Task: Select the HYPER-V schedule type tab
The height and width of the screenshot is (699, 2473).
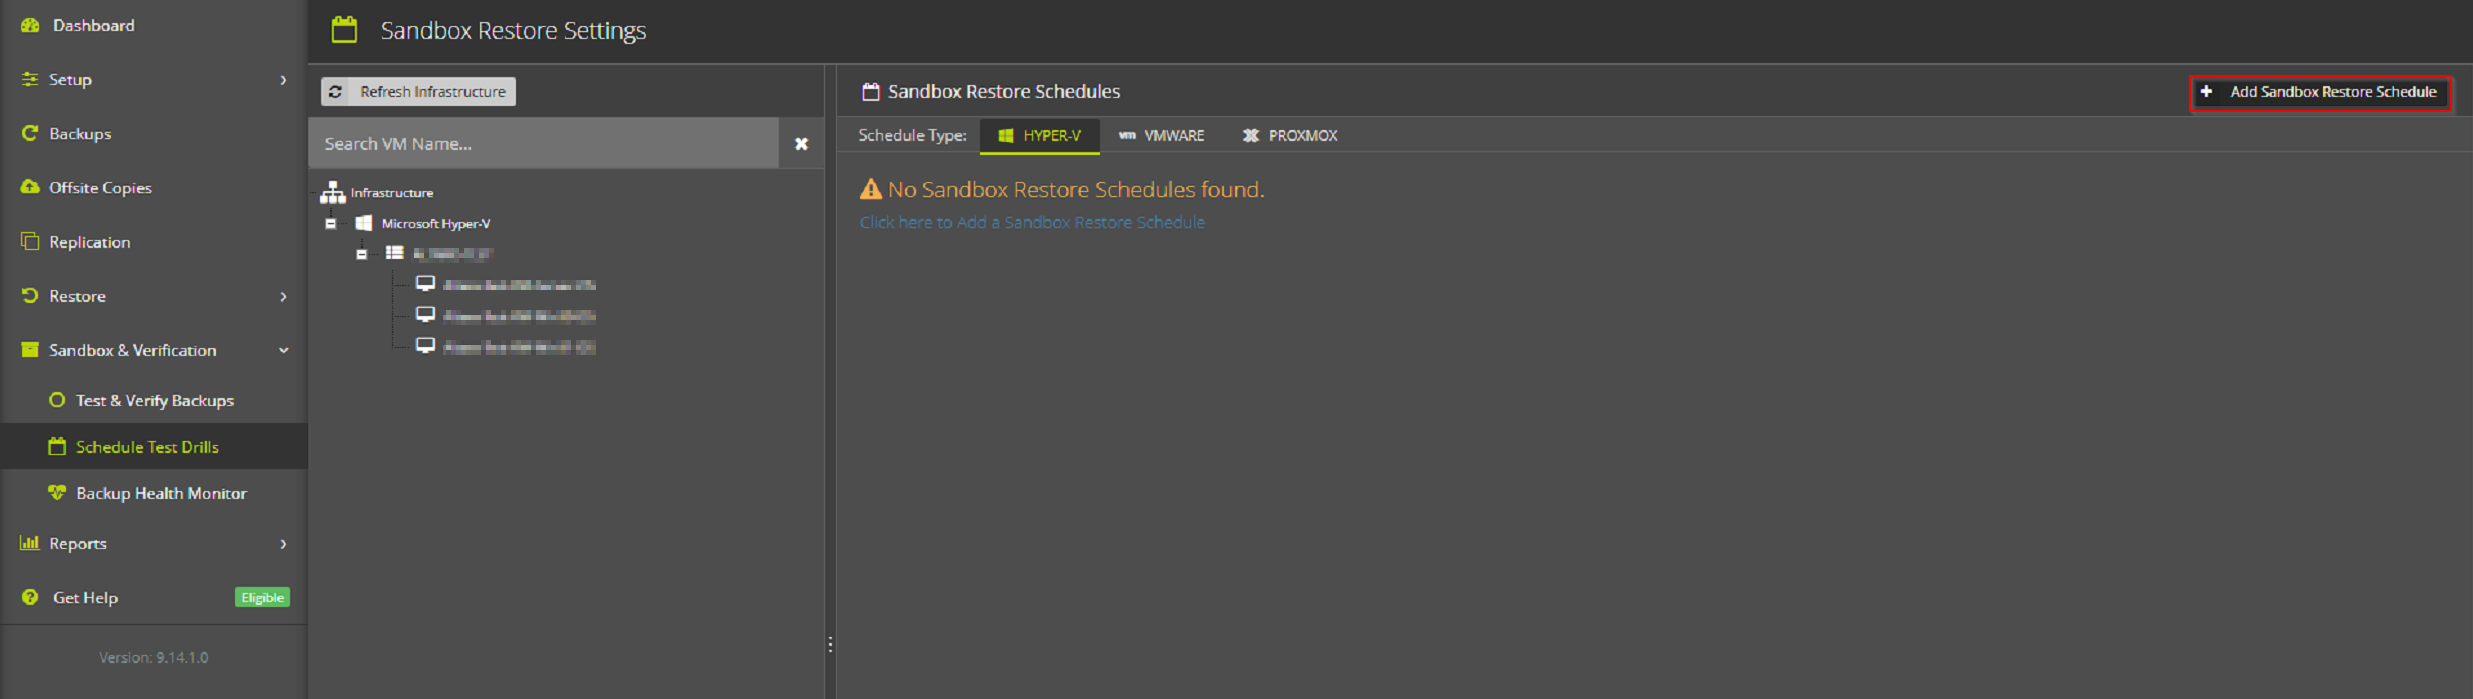Action: click(1039, 136)
